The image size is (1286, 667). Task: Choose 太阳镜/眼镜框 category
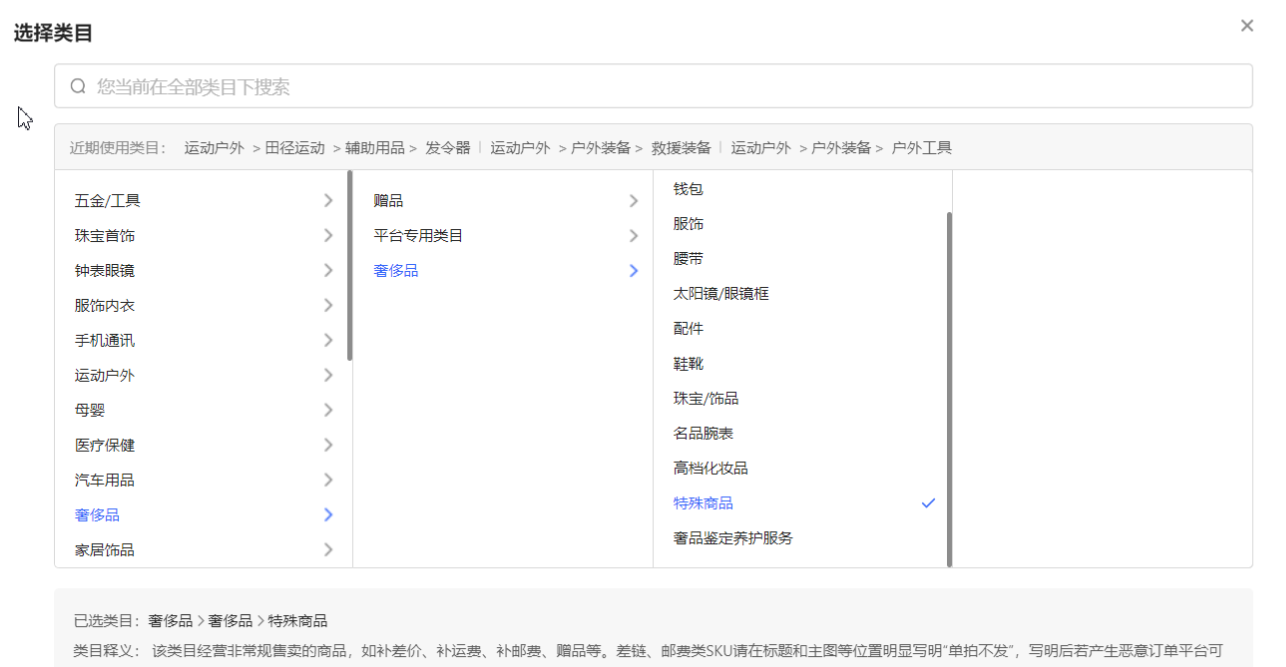721,294
